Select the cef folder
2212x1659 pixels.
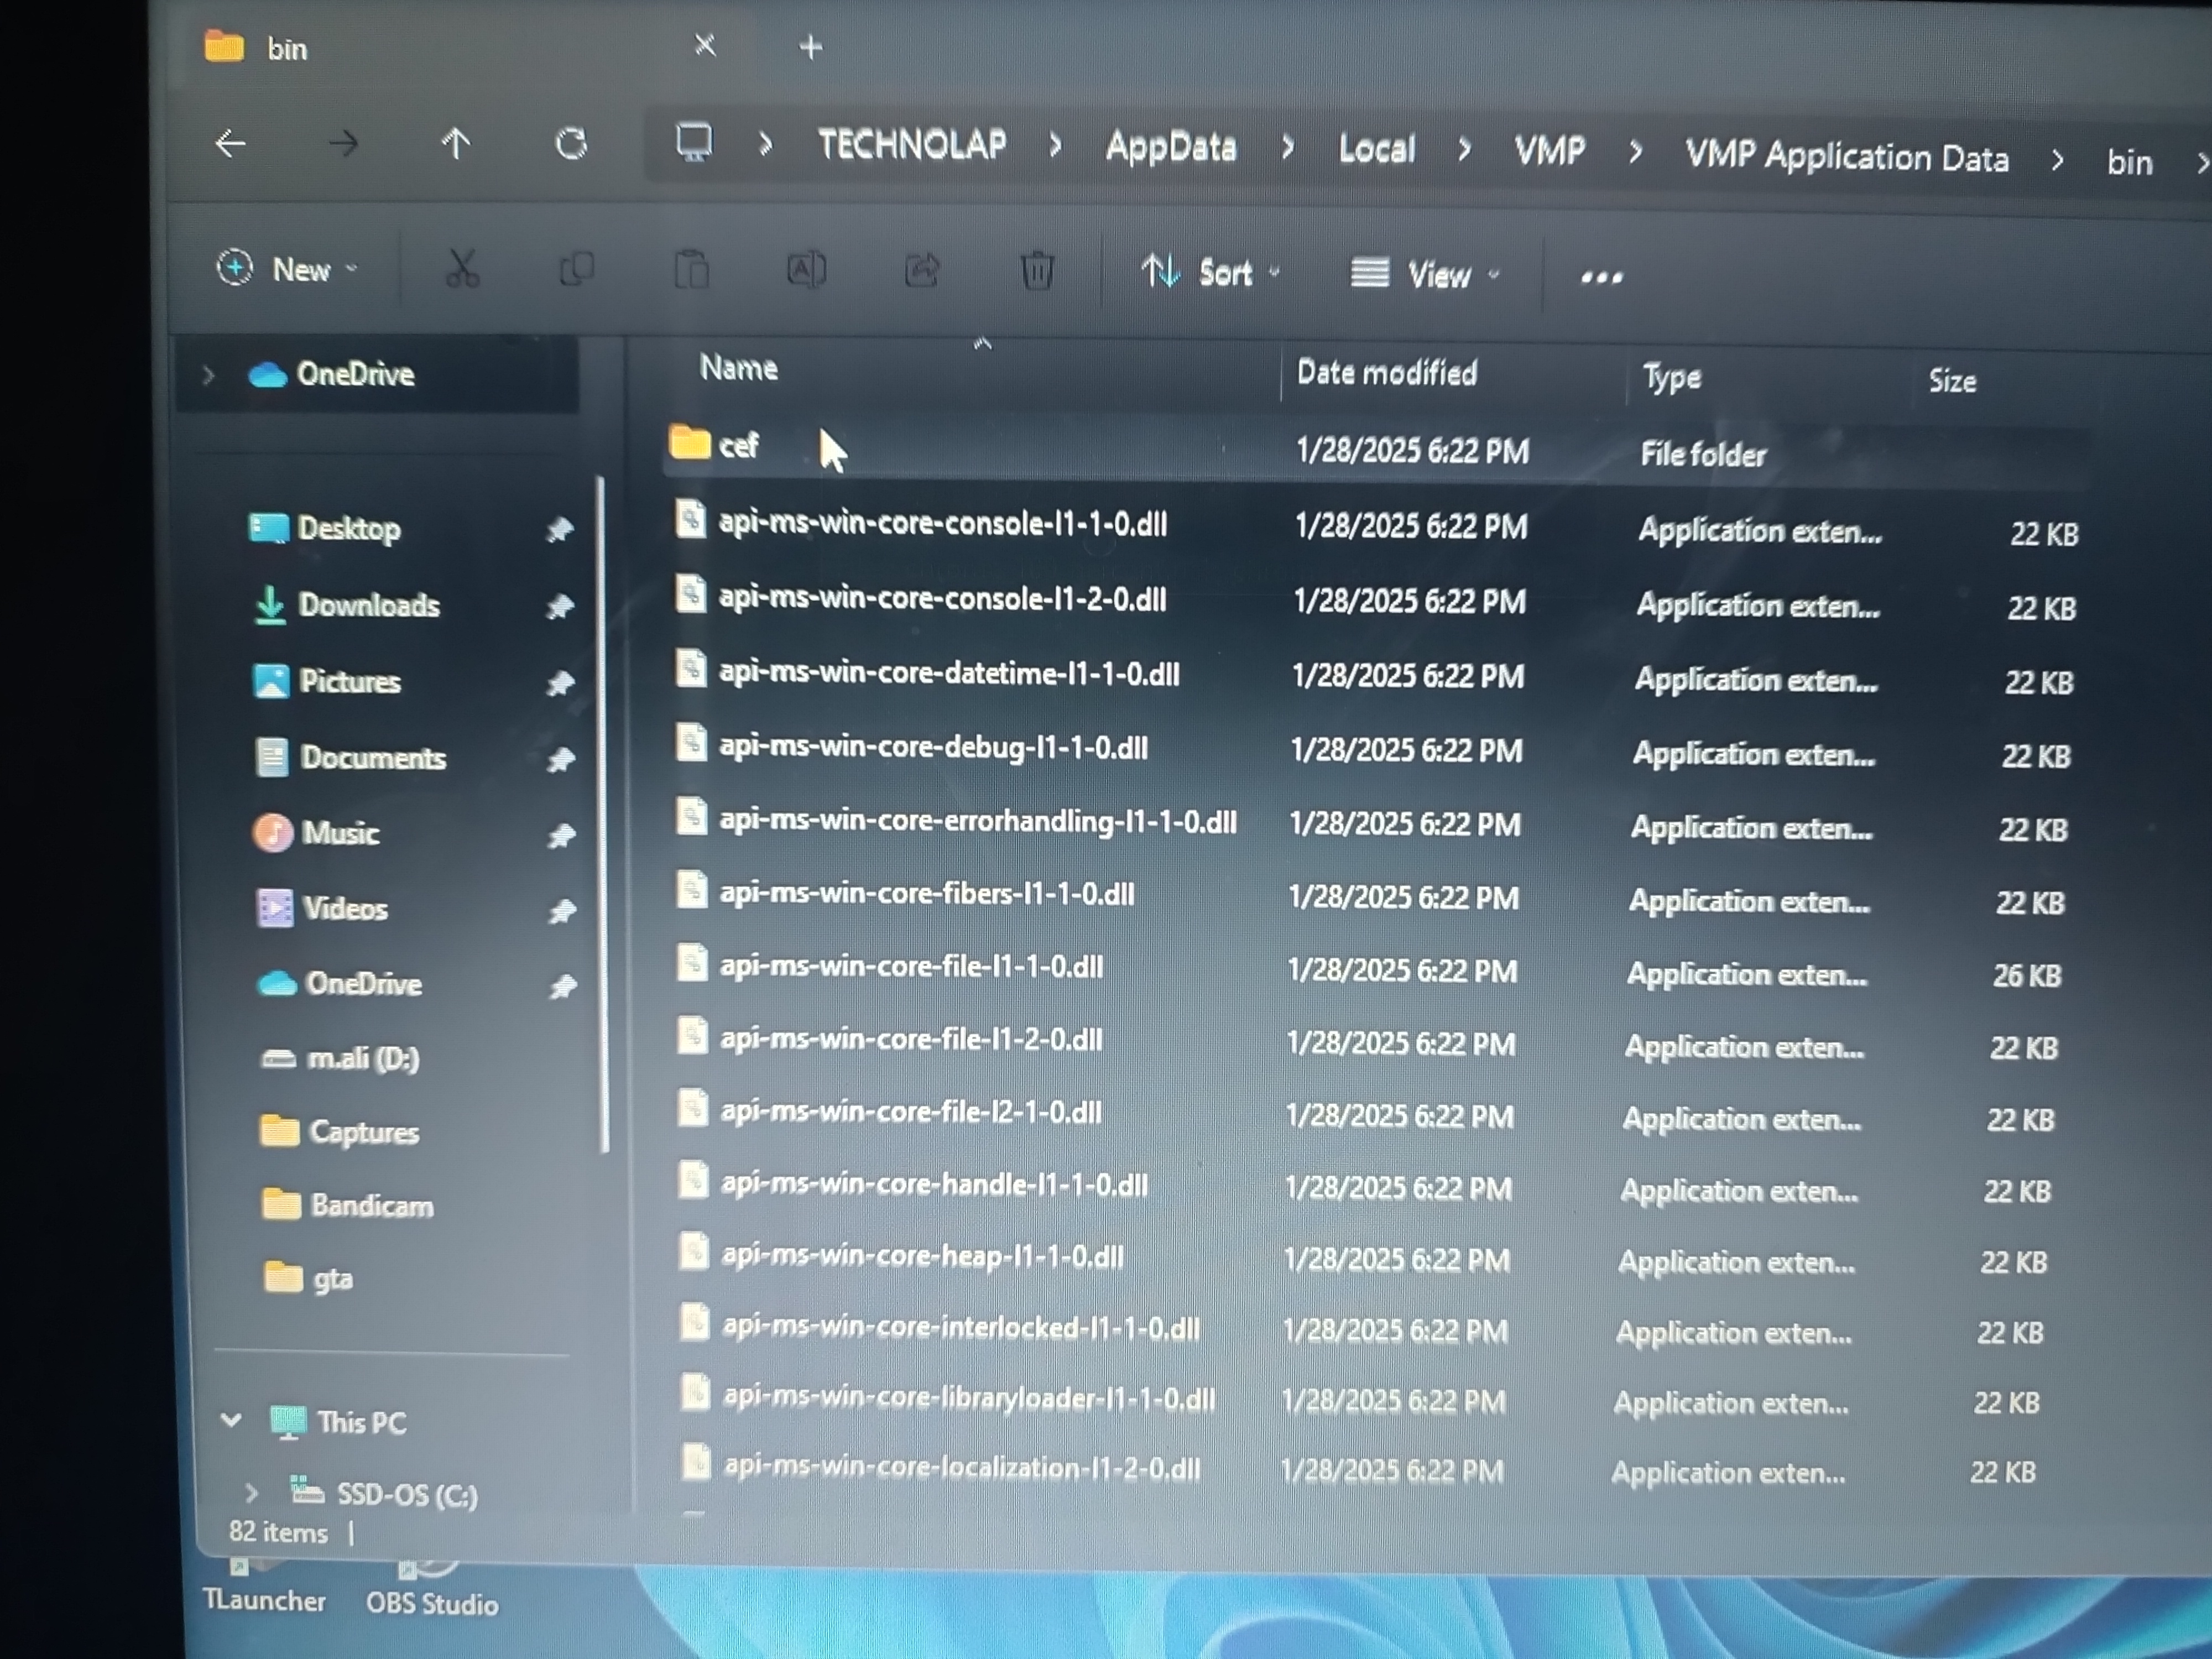coord(738,445)
